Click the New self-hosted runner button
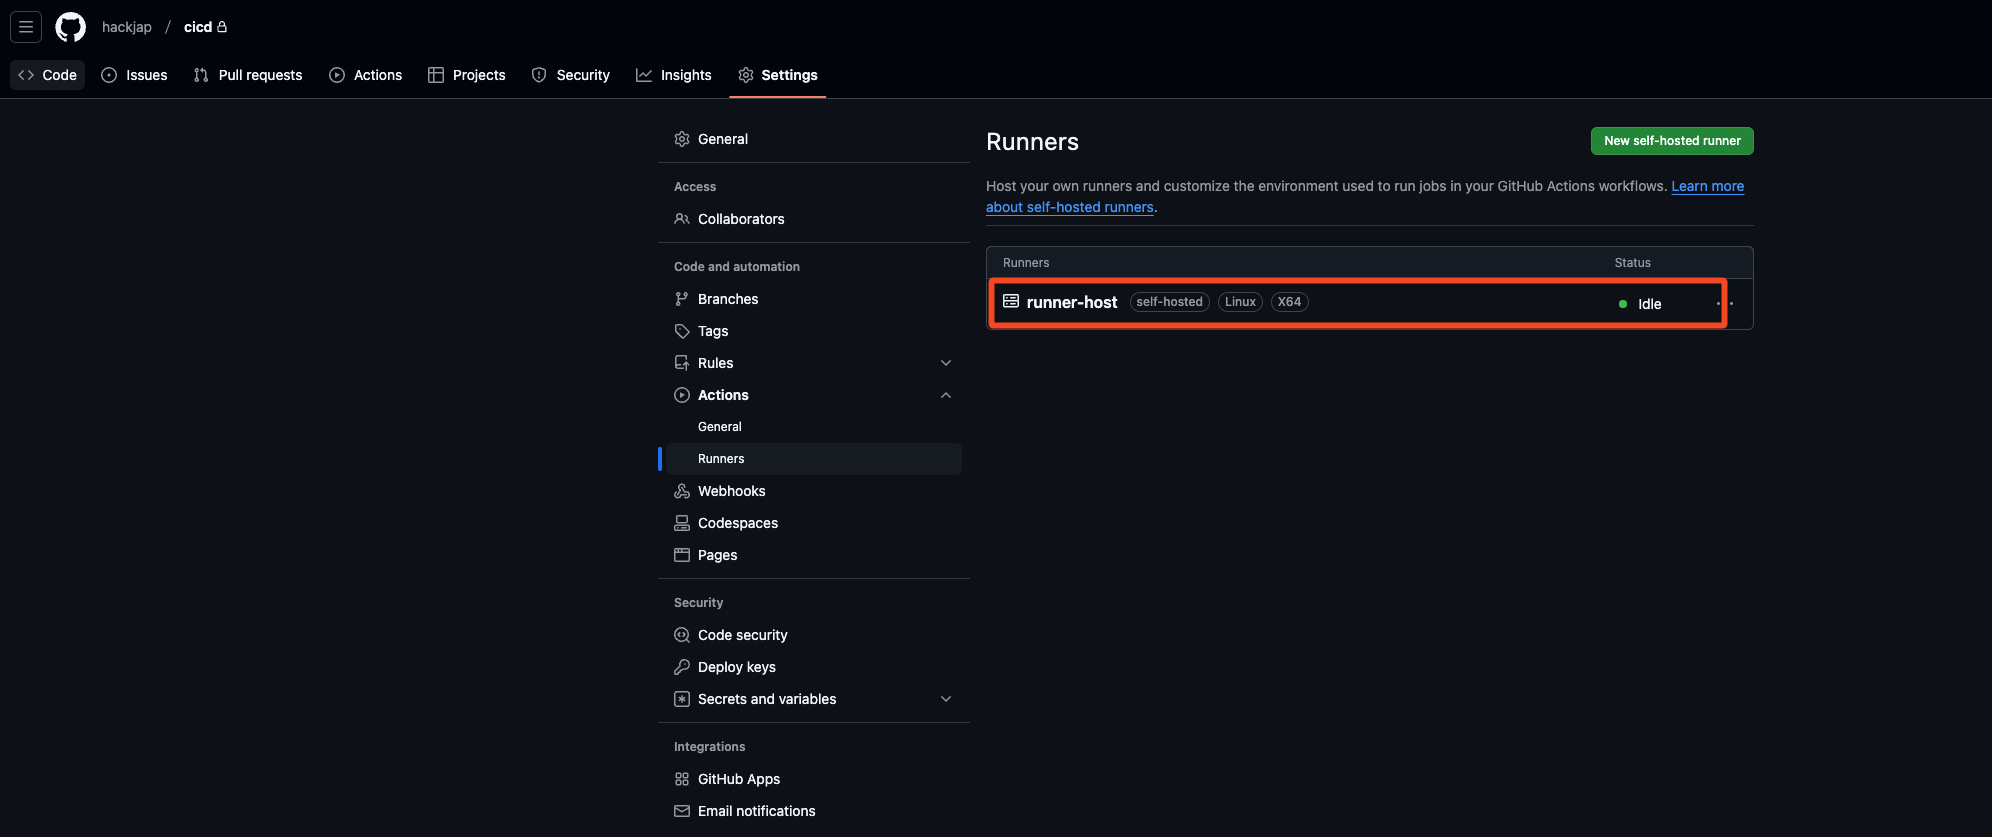1992x837 pixels. 1672,141
